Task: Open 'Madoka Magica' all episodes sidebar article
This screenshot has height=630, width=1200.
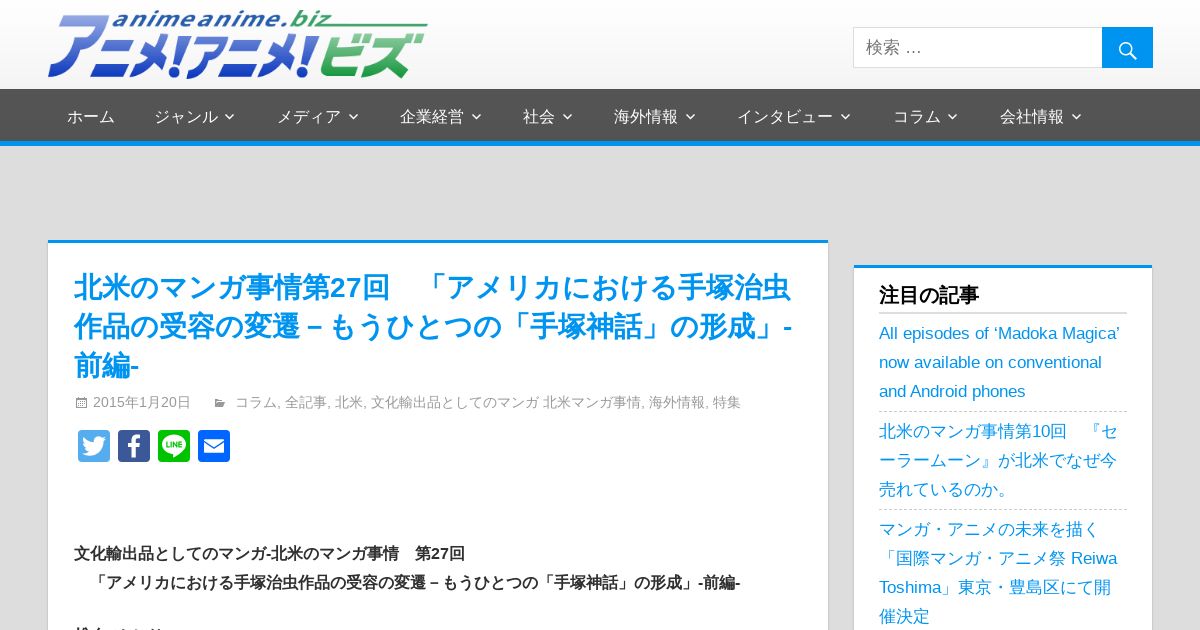Action: click(x=999, y=362)
